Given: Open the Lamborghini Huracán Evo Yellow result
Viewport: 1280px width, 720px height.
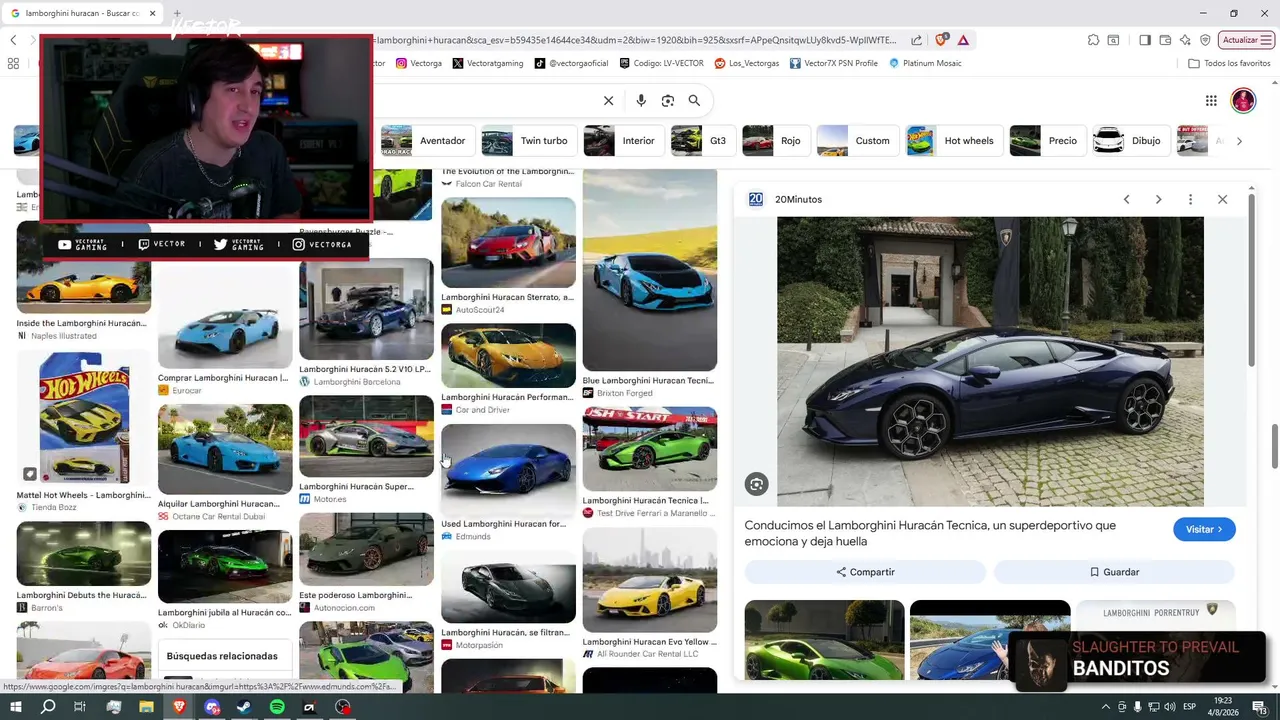Looking at the screenshot, I should click(650, 580).
